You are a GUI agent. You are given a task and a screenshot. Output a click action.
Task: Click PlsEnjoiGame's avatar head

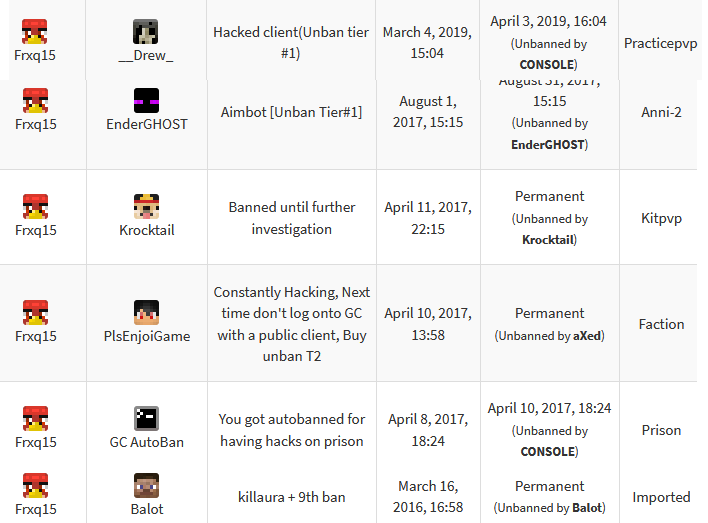point(146,313)
